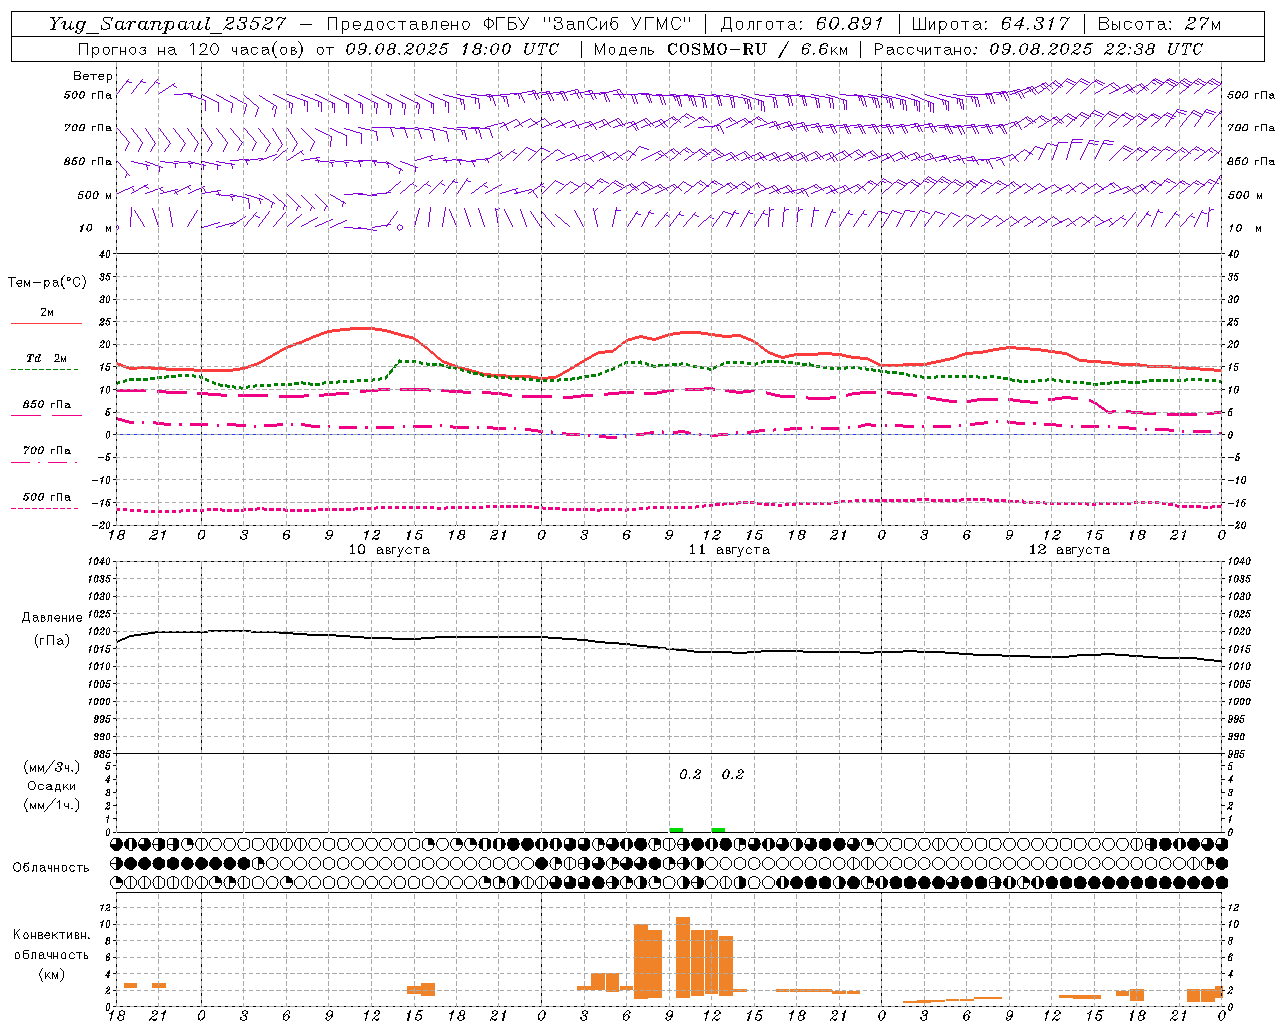Select the 'Широта: 64.317' header field
Screen dimensions: 1280x1024
click(x=990, y=24)
